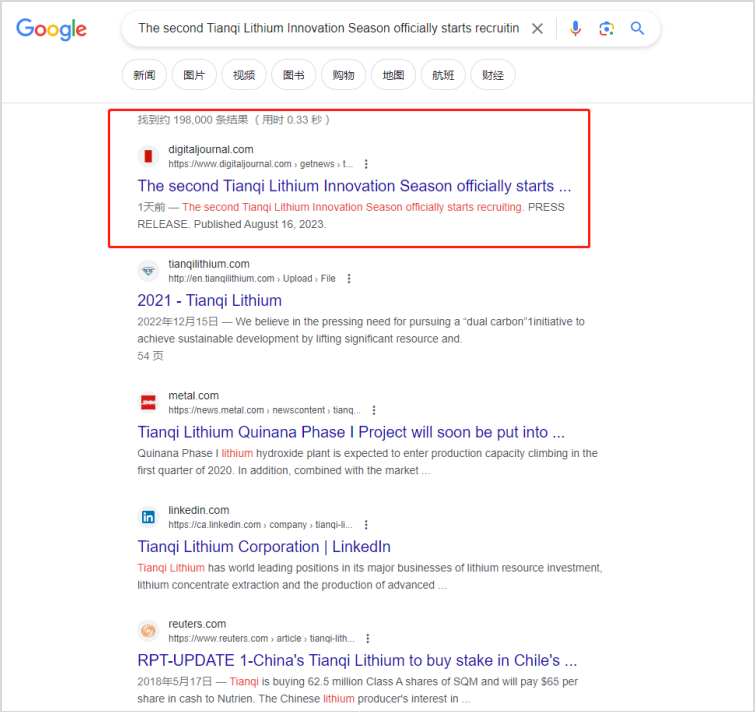Open Tianqi Lithium Quinana Phase I article
755x712 pixels.
(x=351, y=432)
